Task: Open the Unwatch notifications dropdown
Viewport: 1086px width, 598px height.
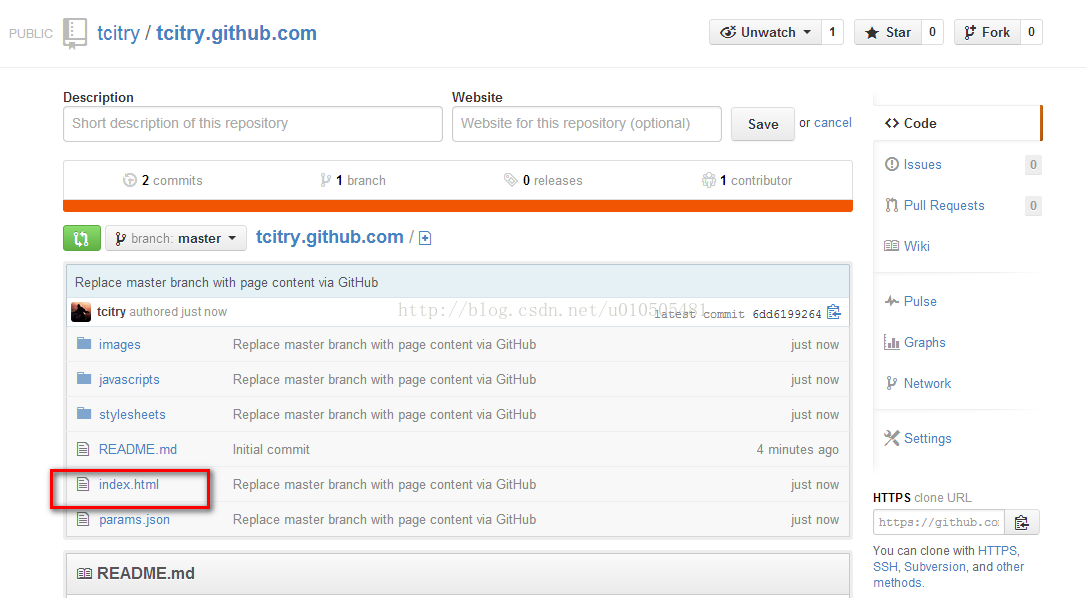Action: (766, 32)
